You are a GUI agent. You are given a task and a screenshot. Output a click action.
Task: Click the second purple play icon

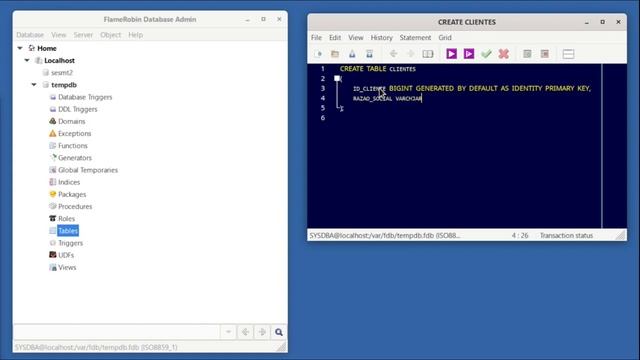469,54
